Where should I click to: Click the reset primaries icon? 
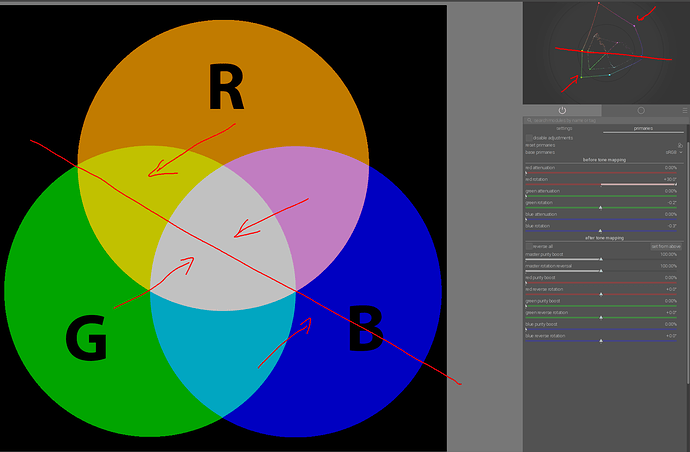(x=680, y=145)
